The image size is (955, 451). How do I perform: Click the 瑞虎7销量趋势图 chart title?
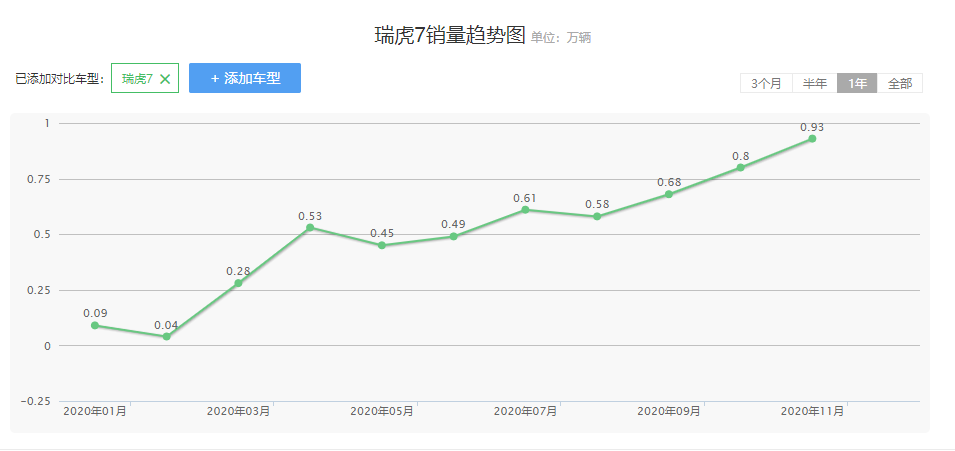449,36
